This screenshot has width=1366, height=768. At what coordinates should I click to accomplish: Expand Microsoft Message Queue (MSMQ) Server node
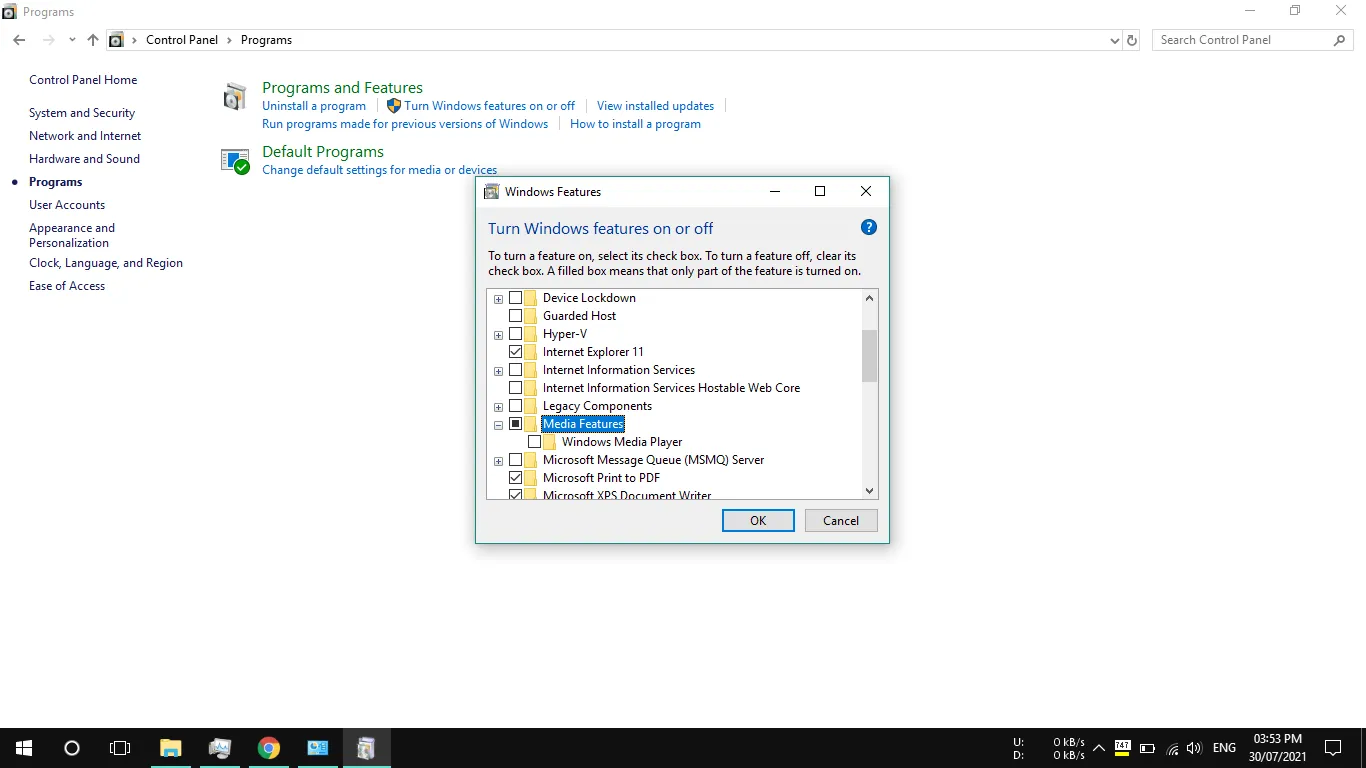498,461
